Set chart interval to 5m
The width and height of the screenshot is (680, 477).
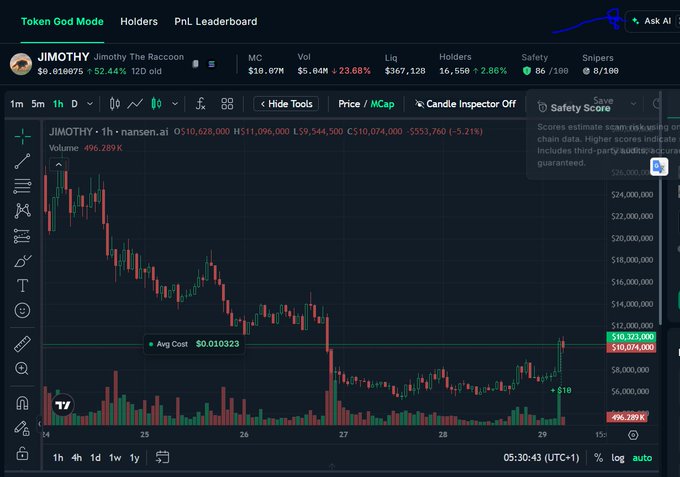tap(38, 104)
